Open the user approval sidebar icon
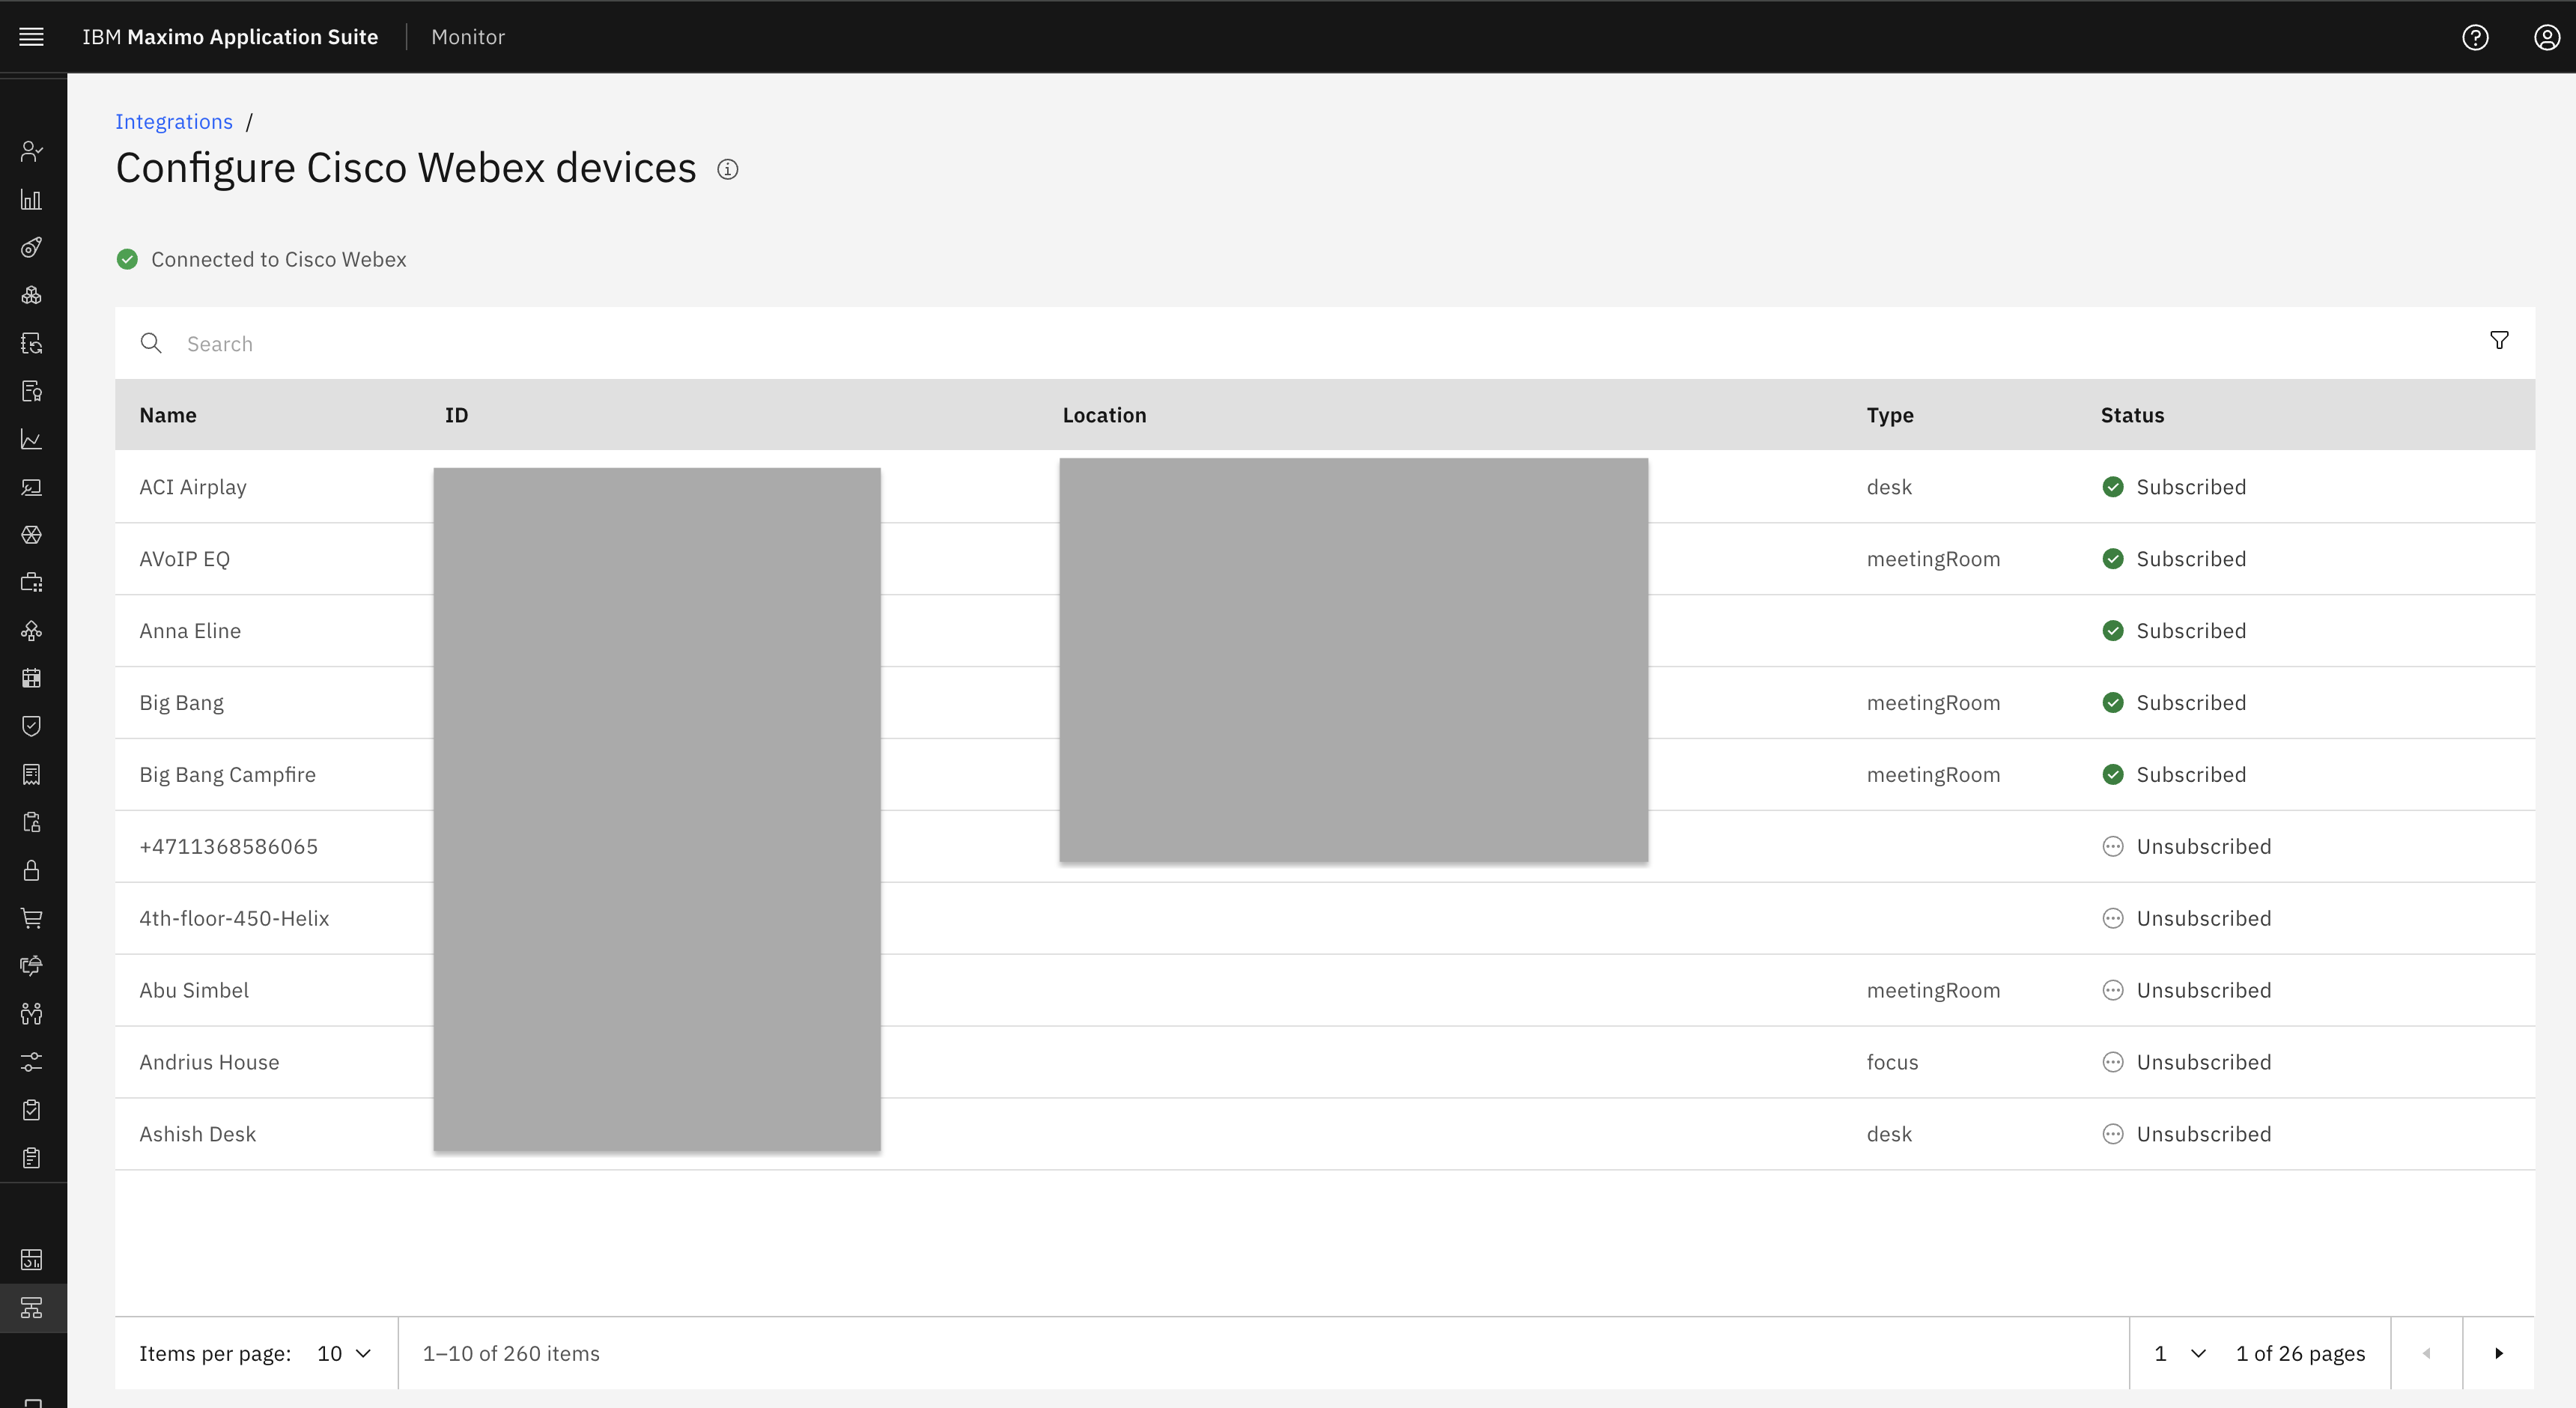This screenshot has width=2576, height=1408. click(x=32, y=151)
